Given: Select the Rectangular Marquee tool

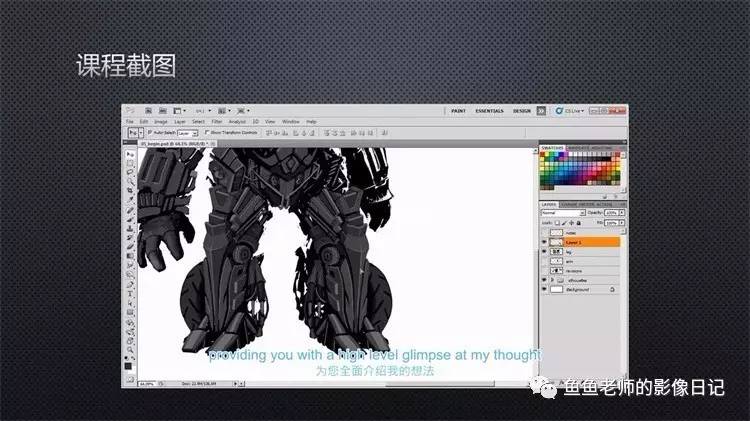Looking at the screenshot, I should point(130,164).
